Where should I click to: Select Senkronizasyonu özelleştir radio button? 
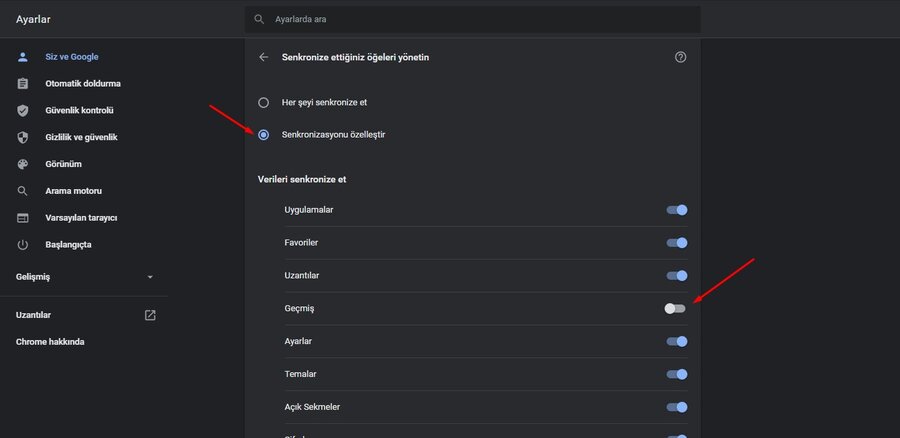(264, 134)
